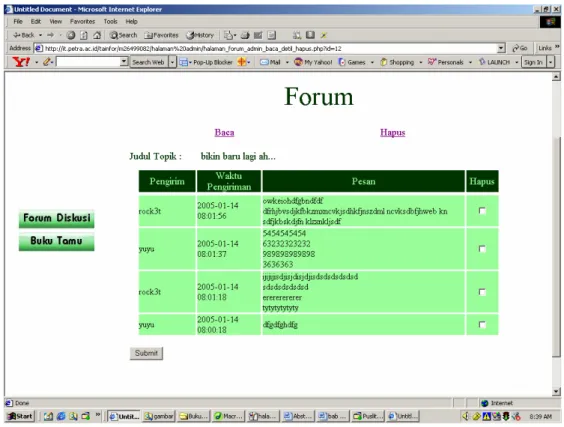This screenshot has width=564, height=427.
Task: Open the Search Web dropdown arrow
Action: 172,62
